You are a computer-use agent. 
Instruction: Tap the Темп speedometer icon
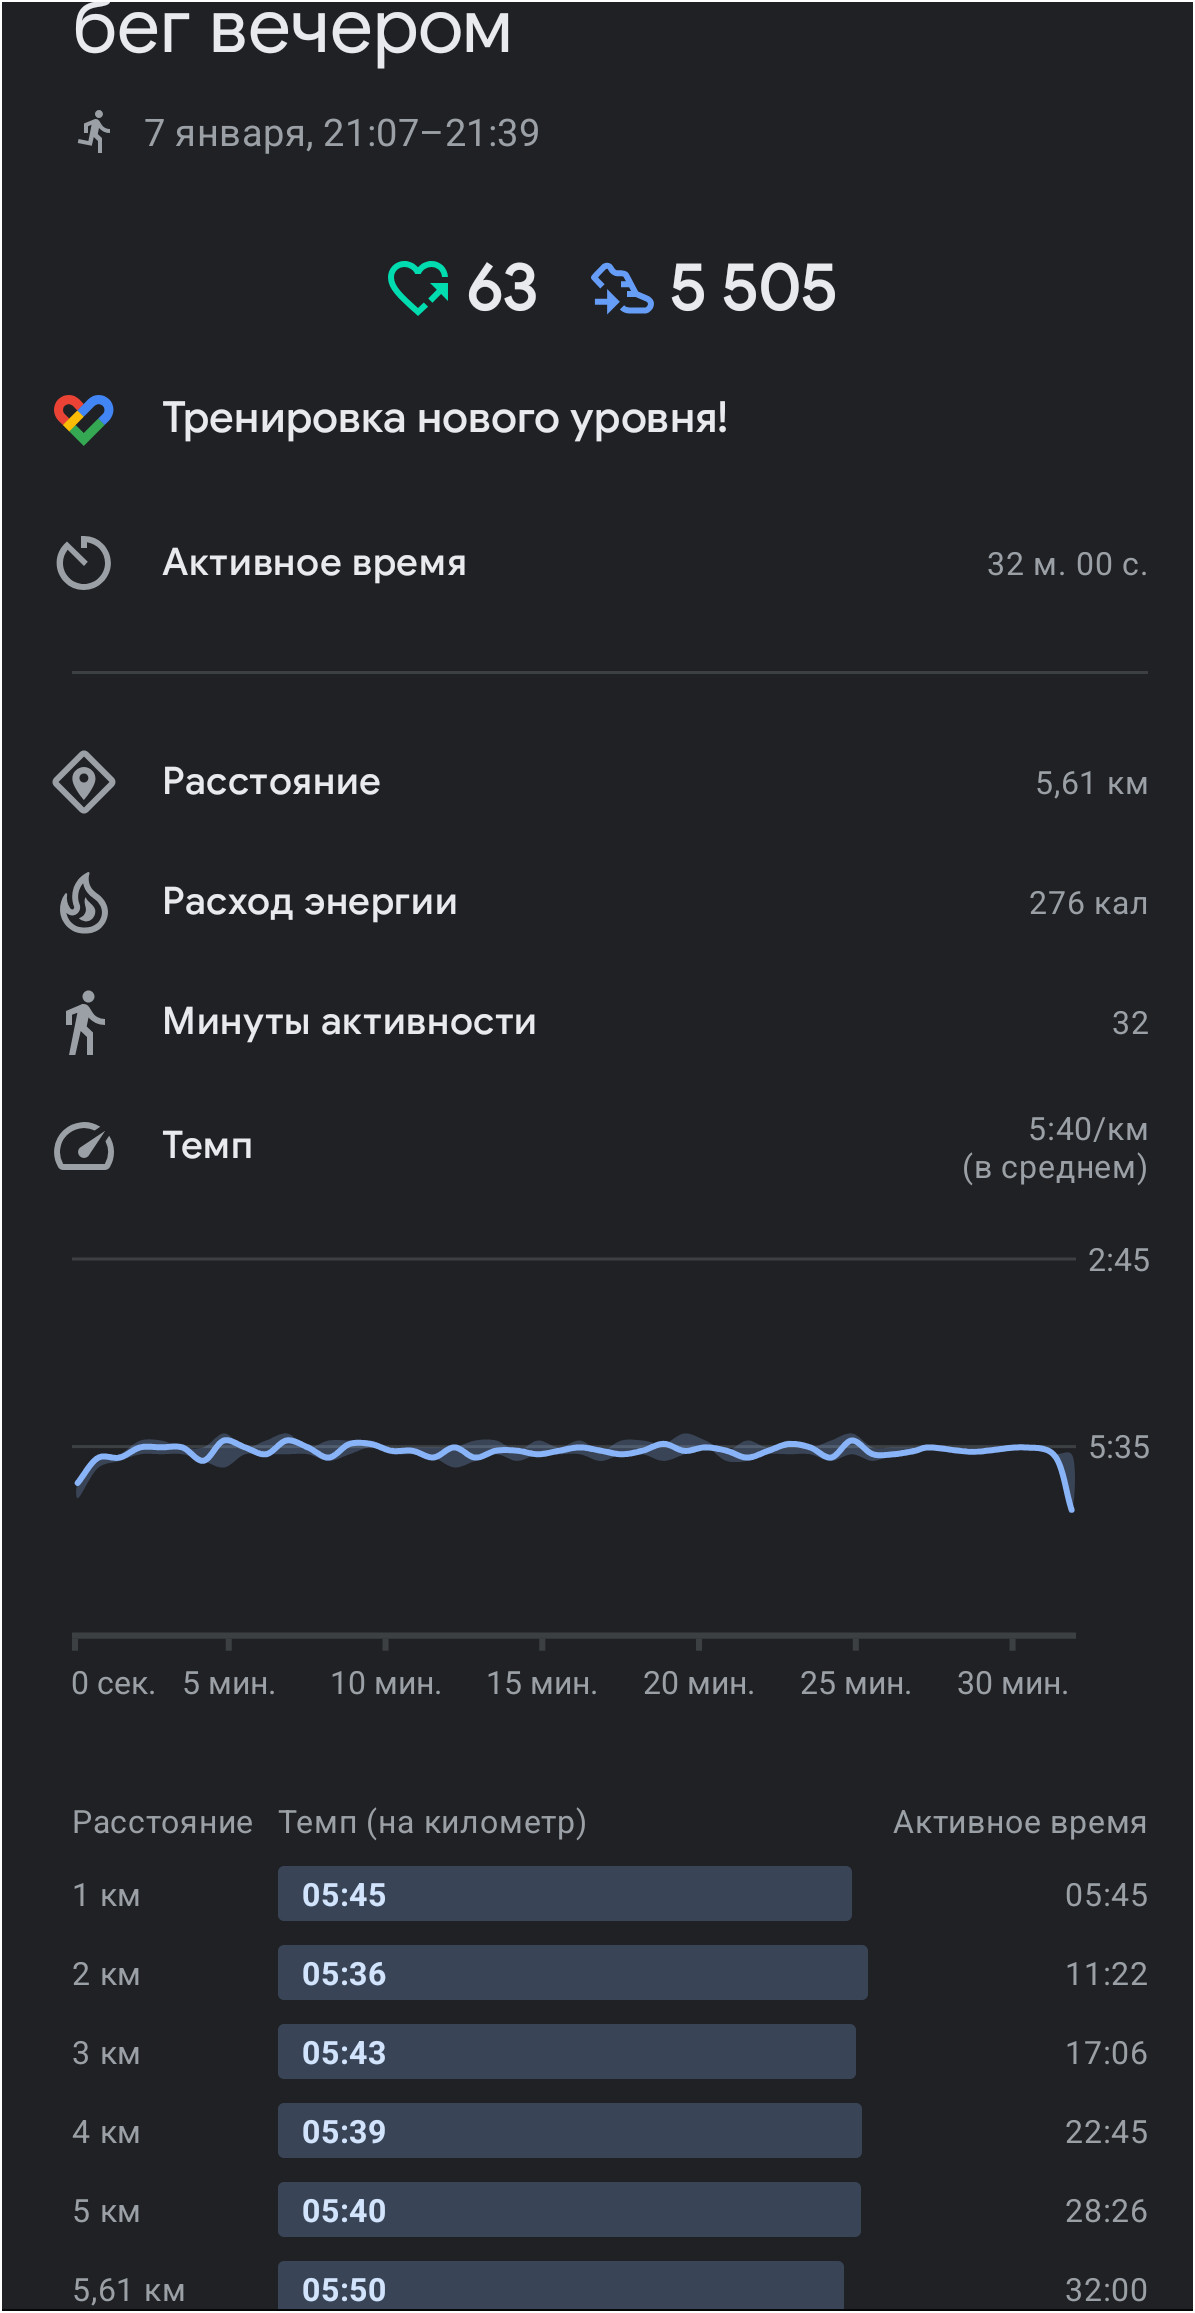click(x=84, y=1146)
